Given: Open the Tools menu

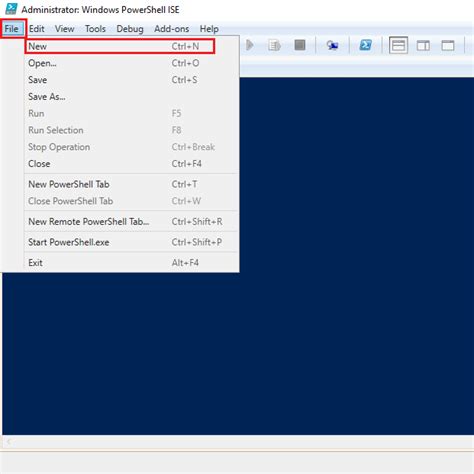Looking at the screenshot, I should point(95,29).
